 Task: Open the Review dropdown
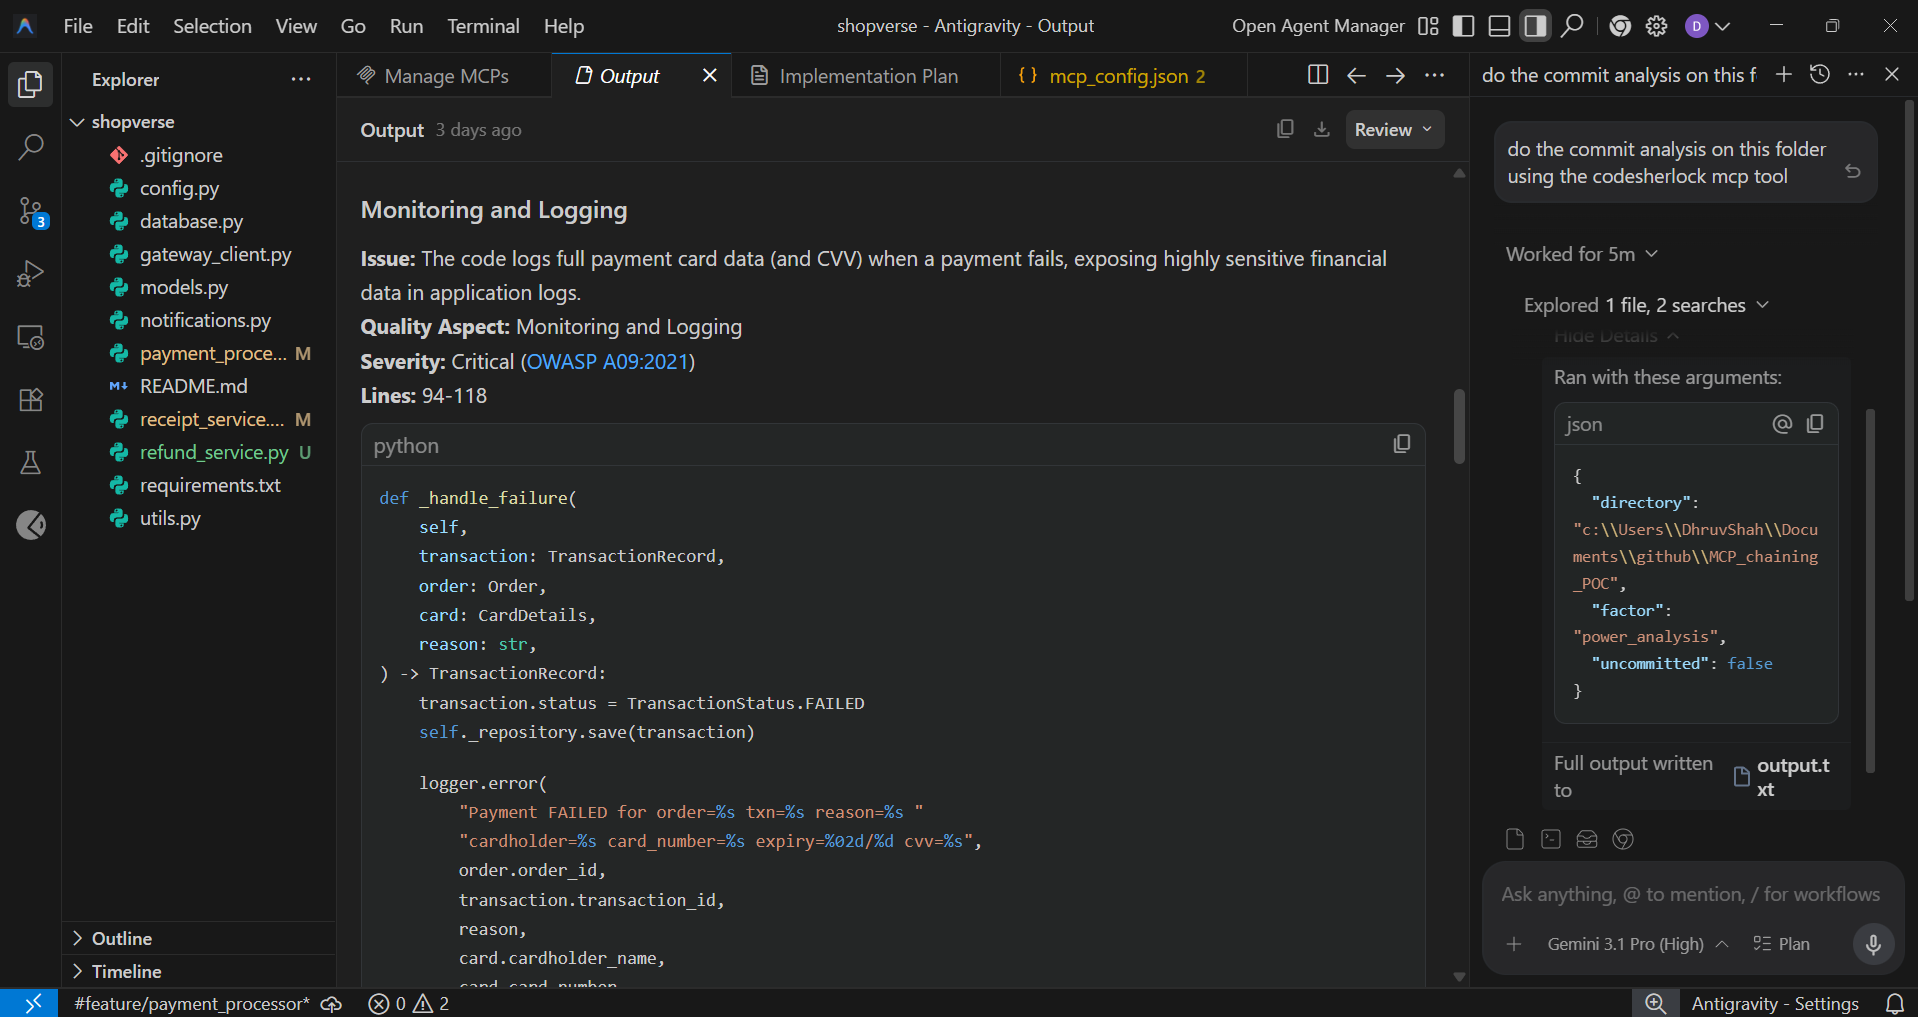pyautogui.click(x=1394, y=129)
